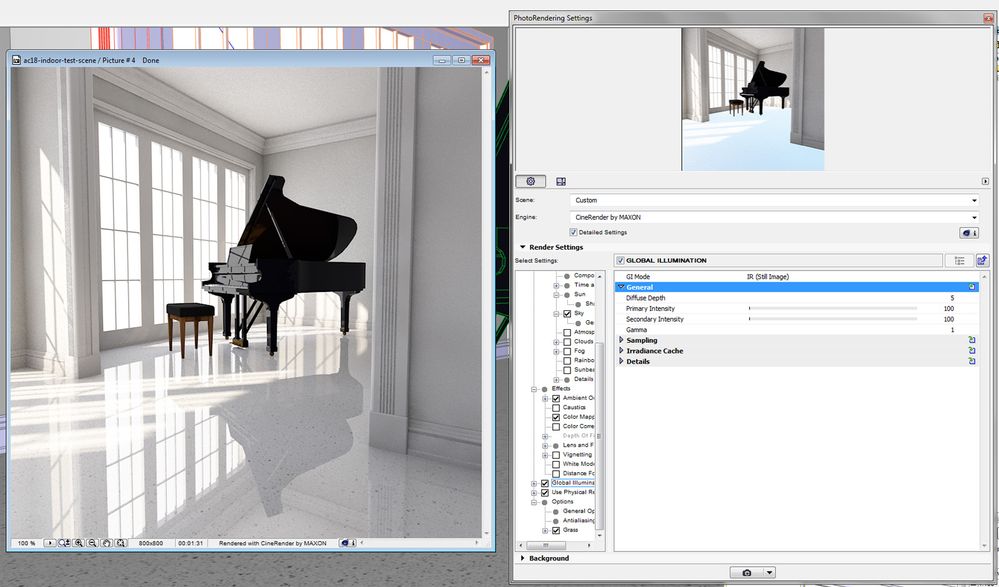The width and height of the screenshot is (999, 587).
Task: Click the Gamma value 1
Action: click(952, 330)
